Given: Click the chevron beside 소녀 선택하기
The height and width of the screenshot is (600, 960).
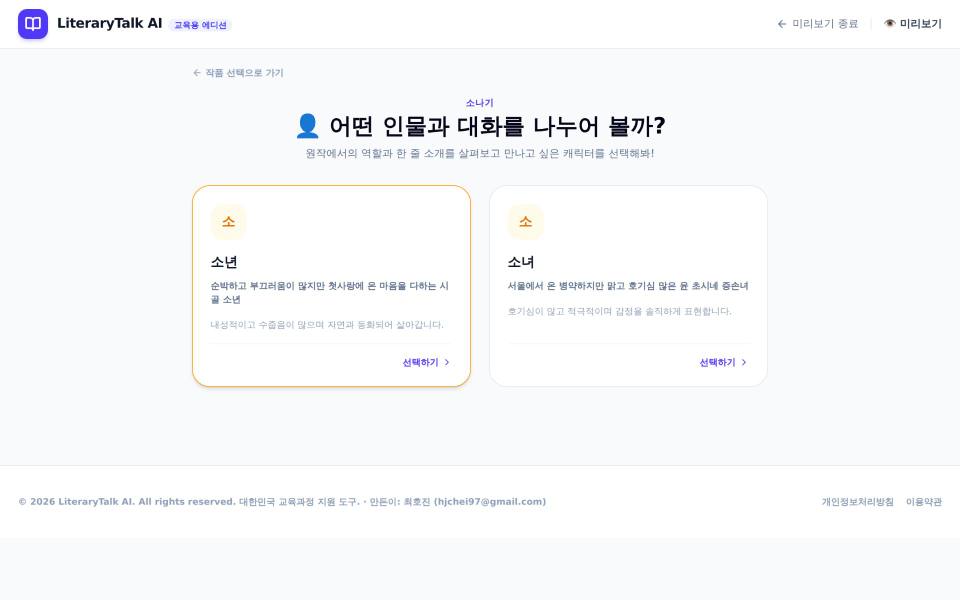Looking at the screenshot, I should point(744,362).
